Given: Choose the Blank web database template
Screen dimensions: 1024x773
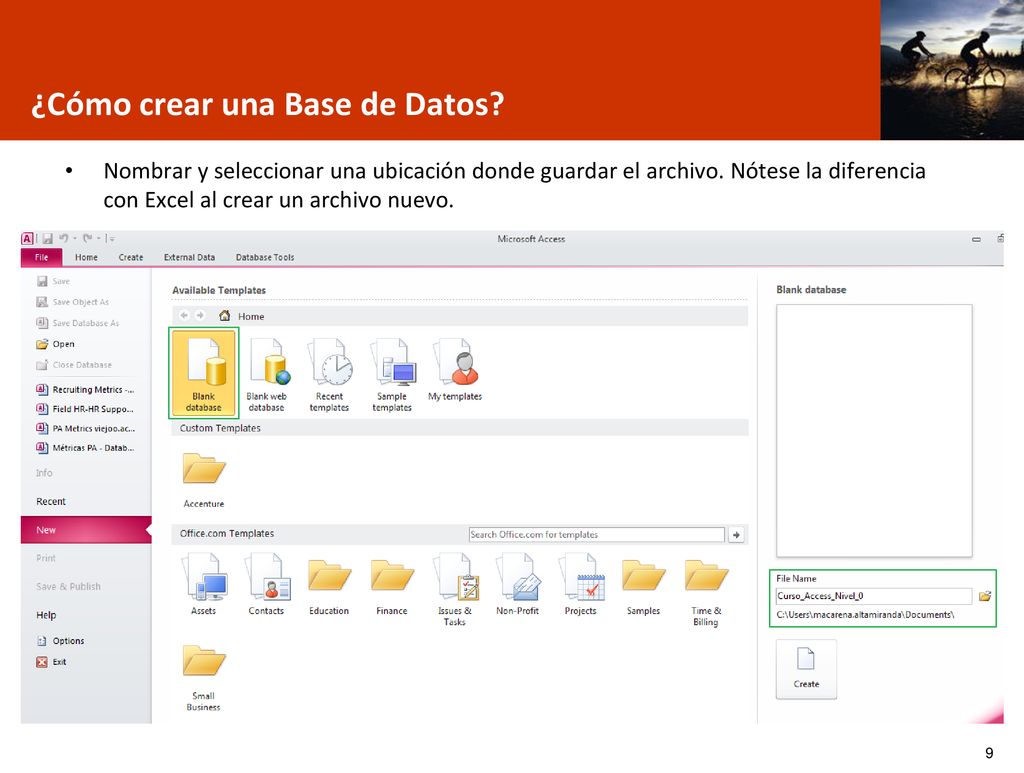Looking at the screenshot, I should tap(266, 374).
